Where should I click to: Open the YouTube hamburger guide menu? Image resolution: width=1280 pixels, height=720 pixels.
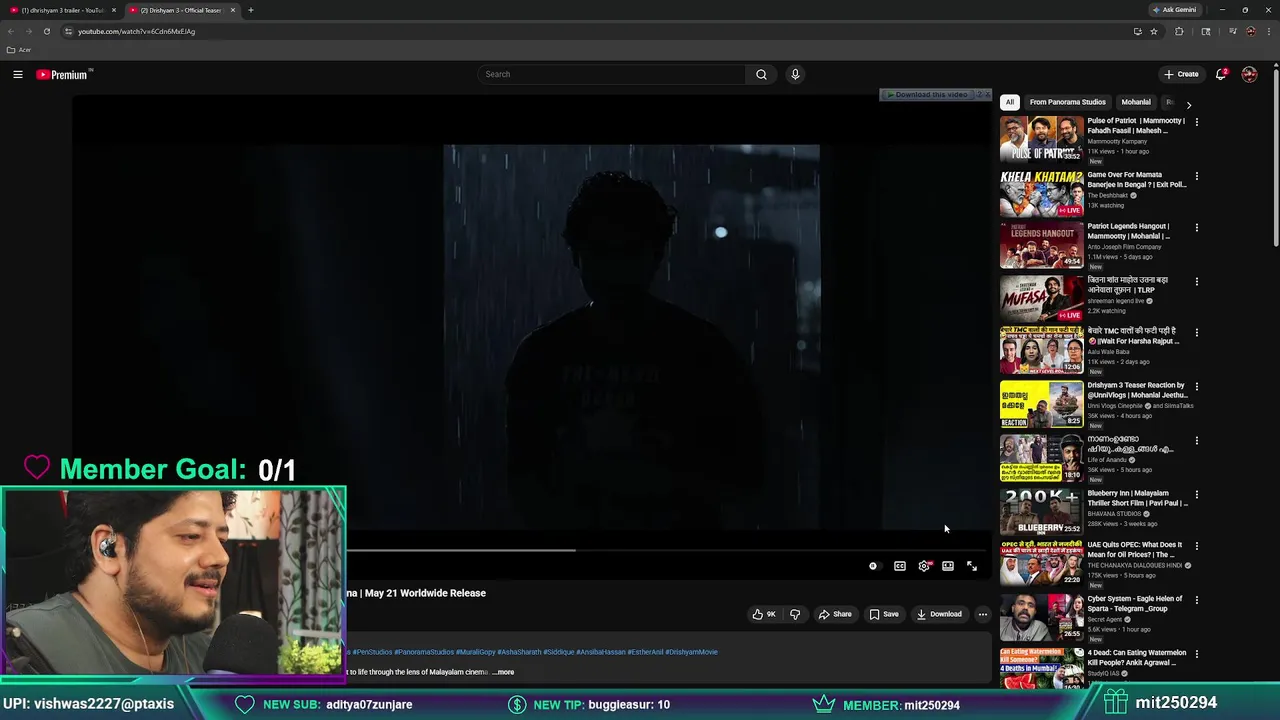click(x=18, y=74)
